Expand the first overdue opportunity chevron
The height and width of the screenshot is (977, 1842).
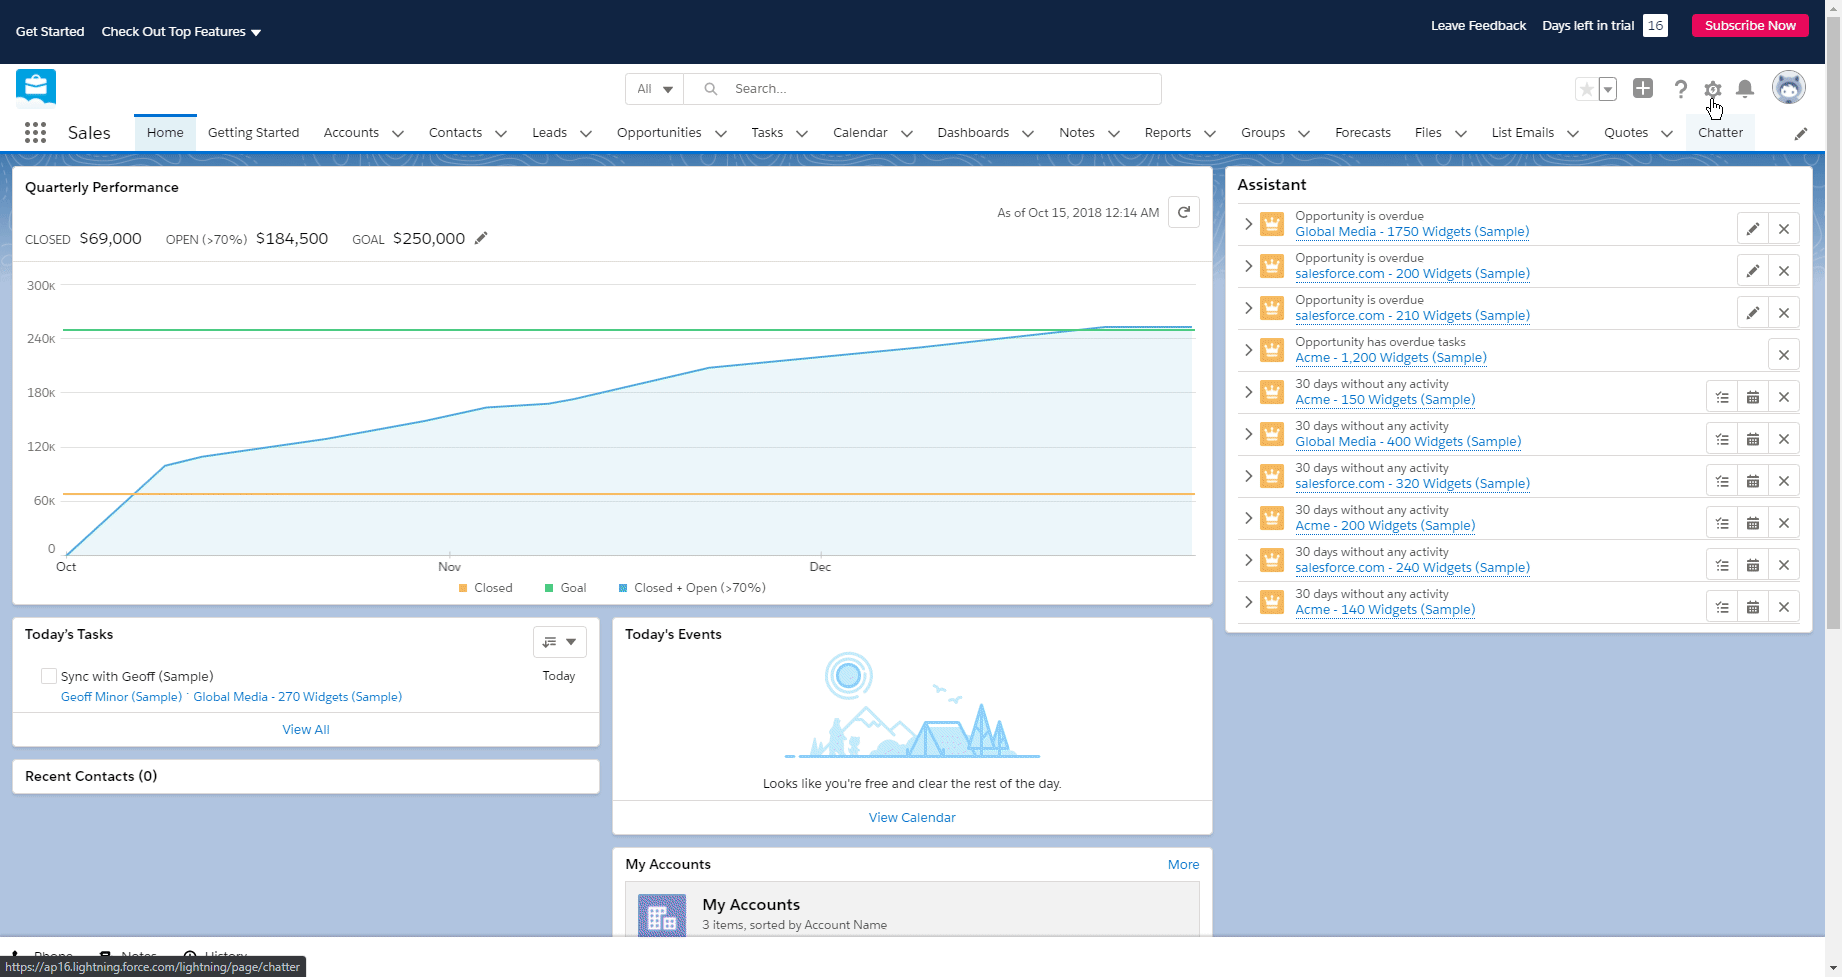[1248, 224]
